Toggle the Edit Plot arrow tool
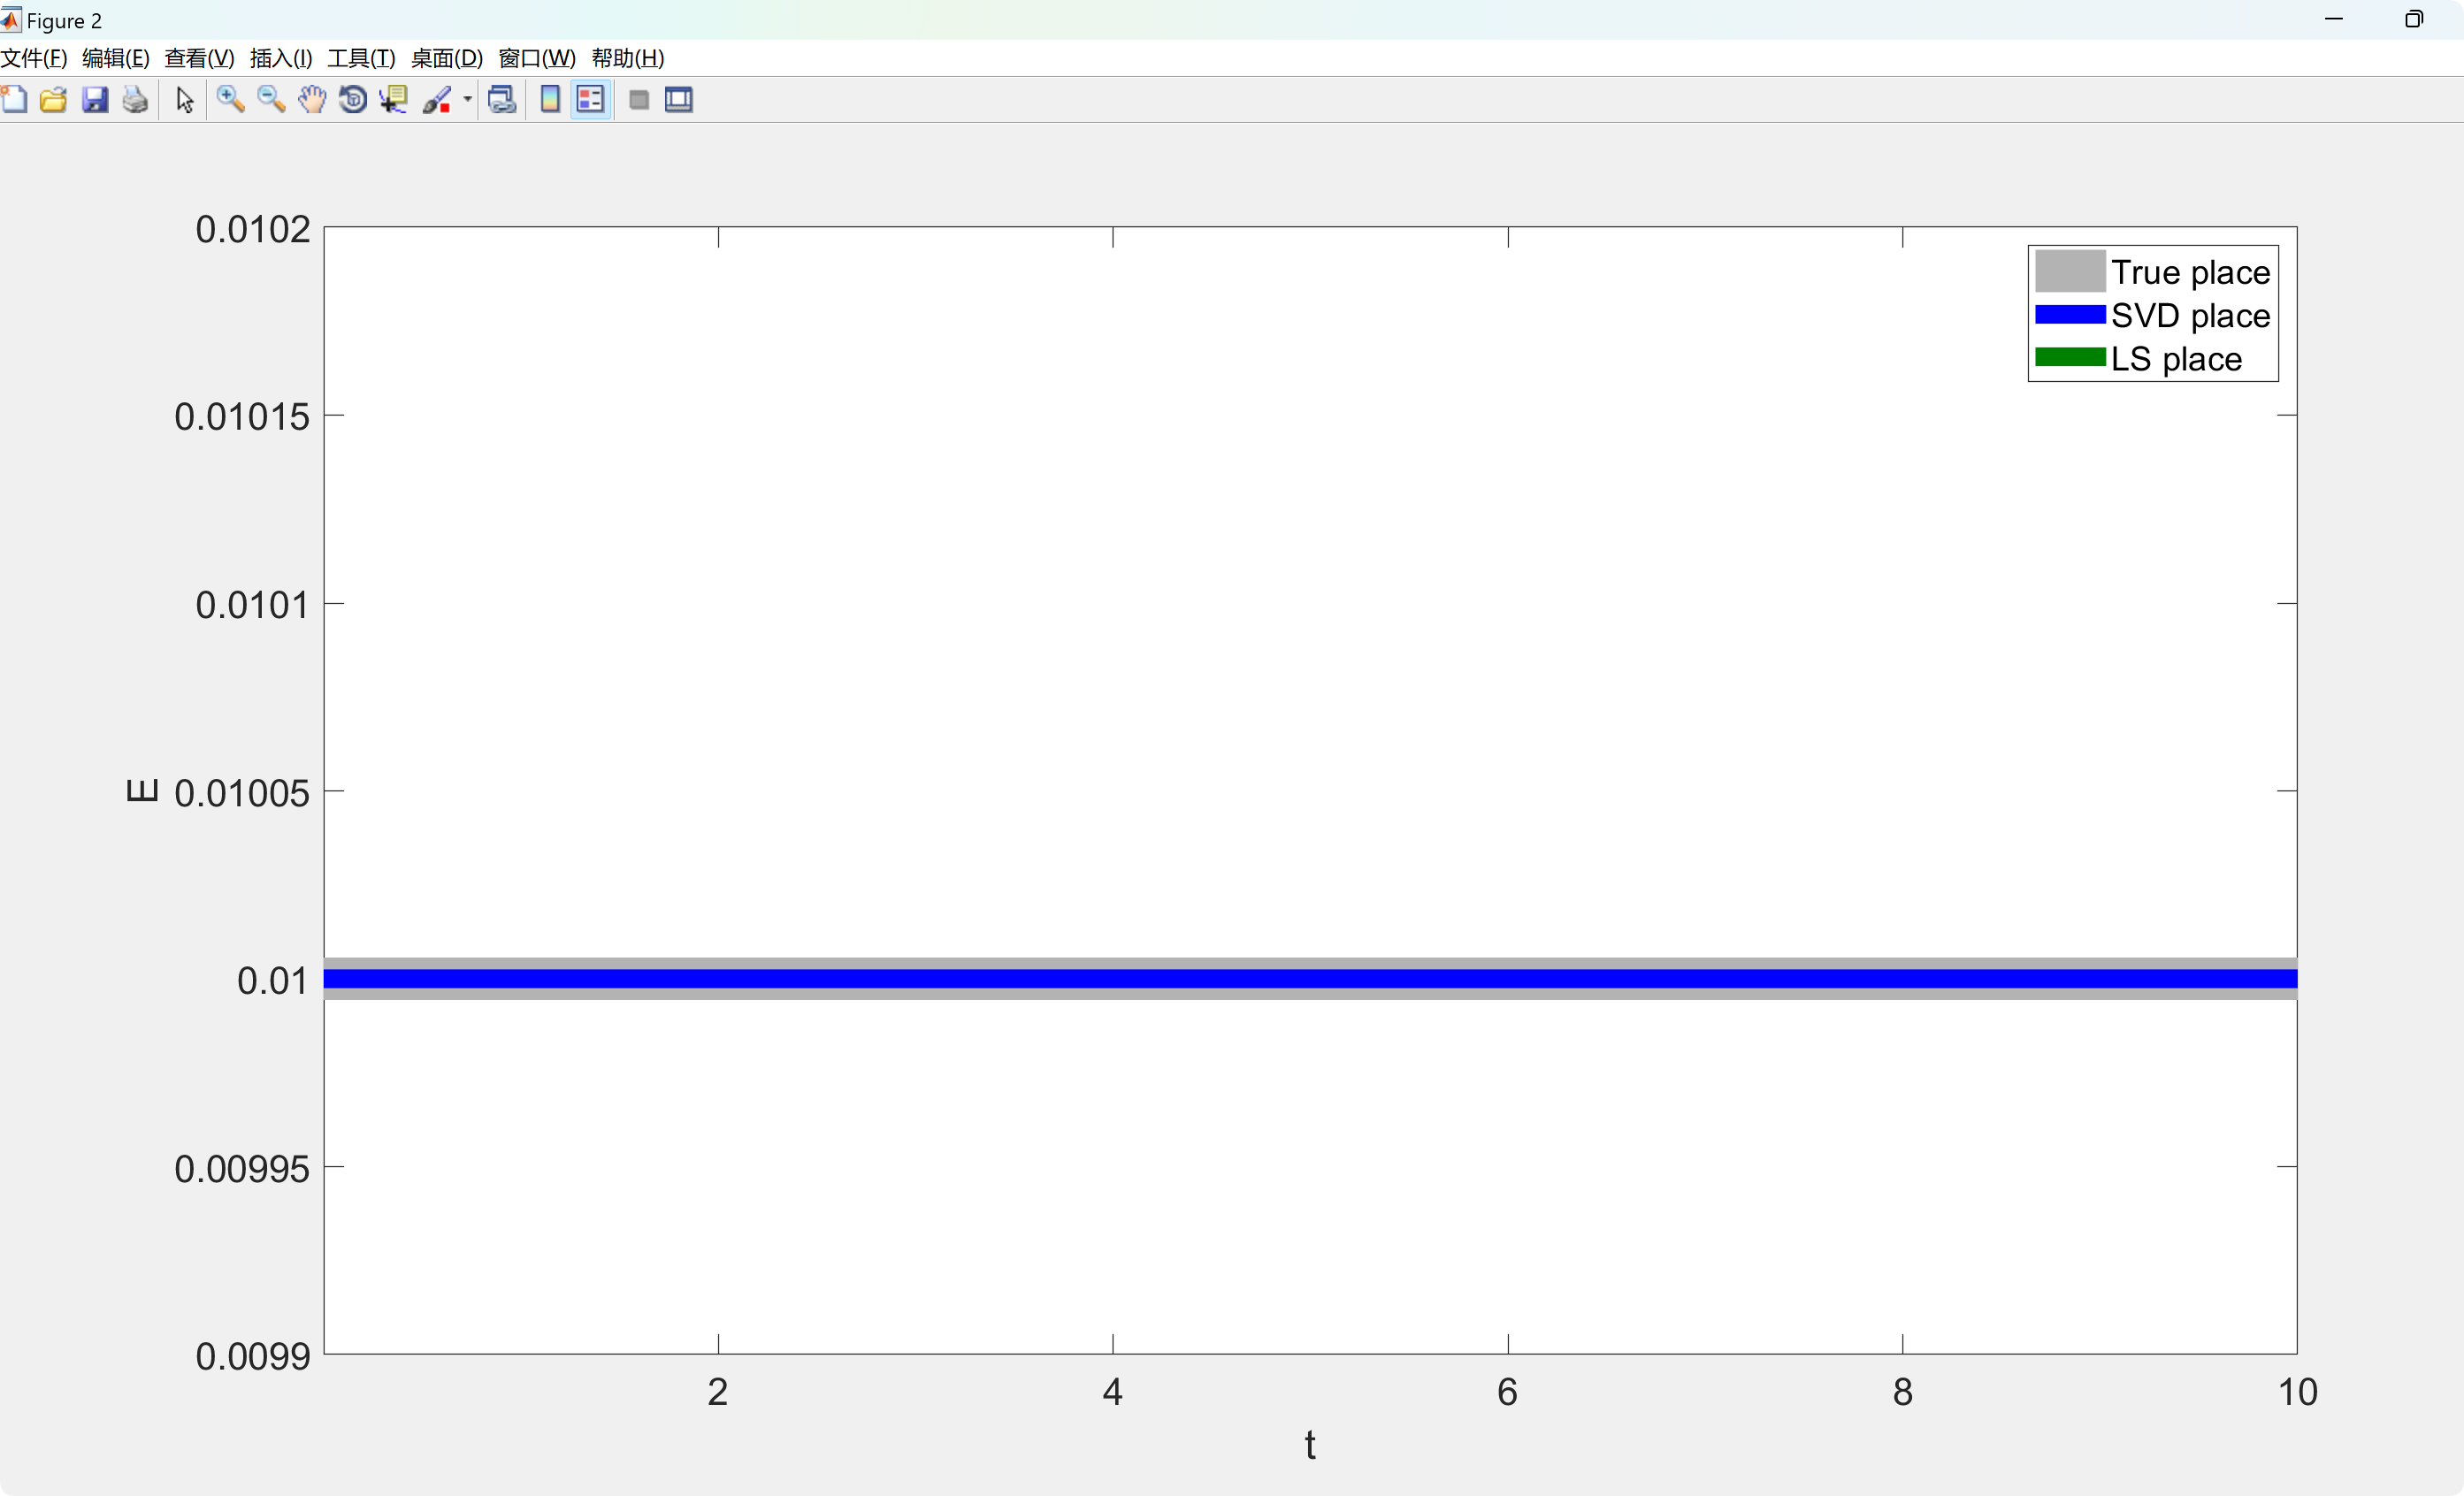Viewport: 2464px width, 1496px height. point(184,100)
